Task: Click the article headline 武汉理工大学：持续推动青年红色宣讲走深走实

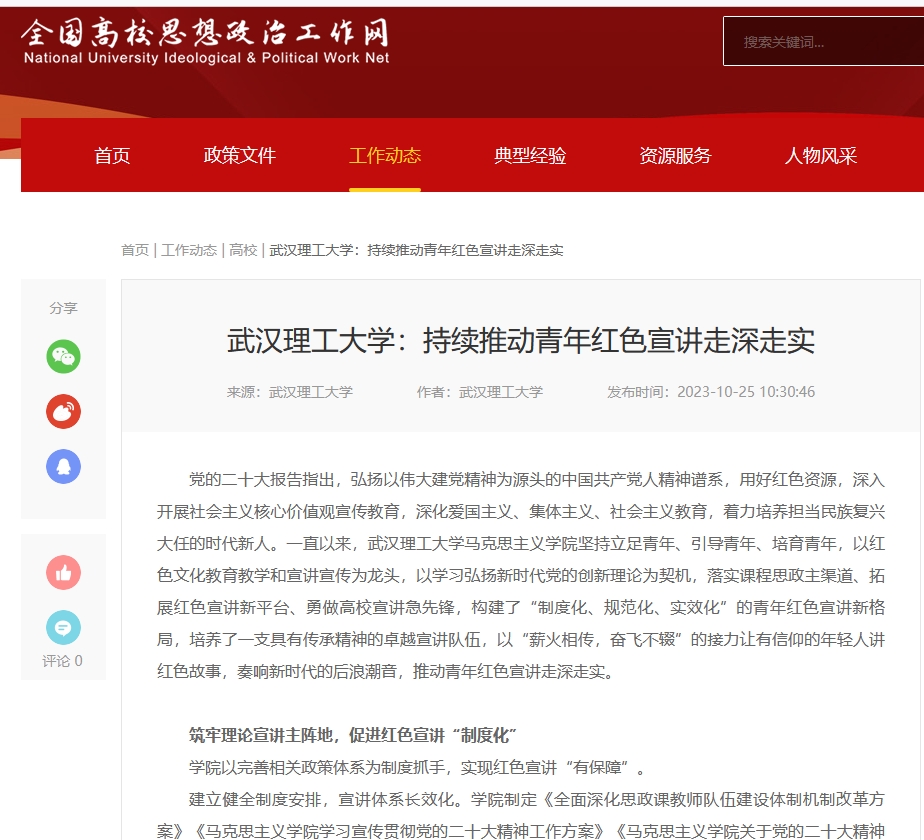Action: coord(521,341)
